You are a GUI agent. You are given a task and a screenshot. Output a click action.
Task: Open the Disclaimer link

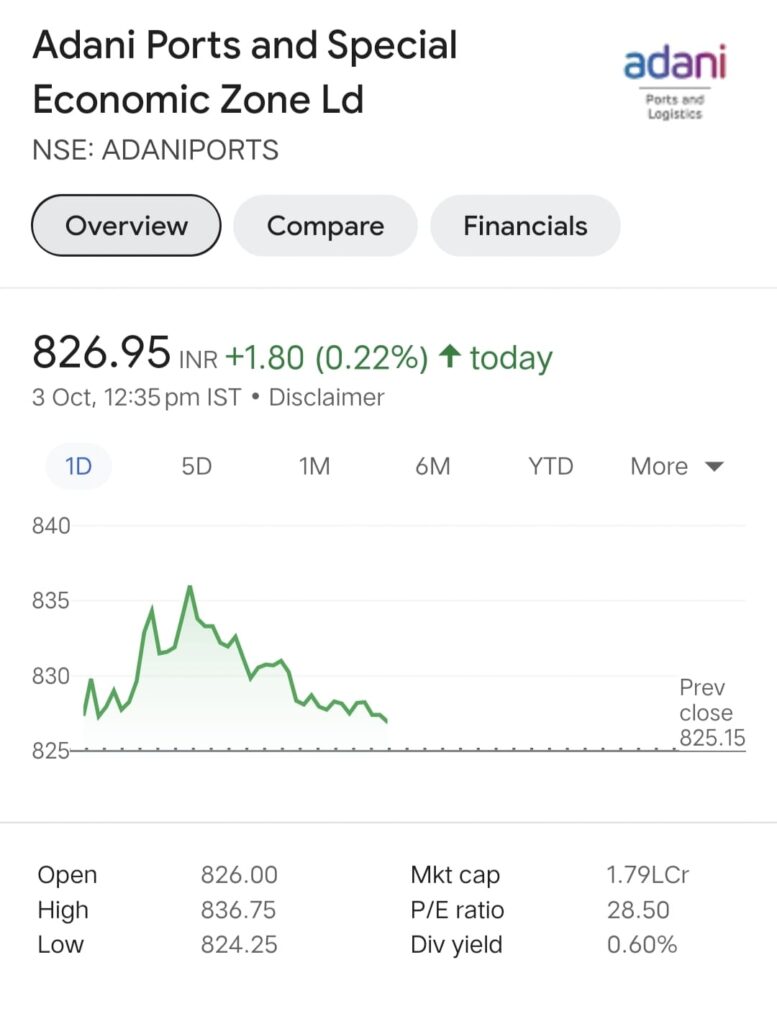tap(326, 397)
